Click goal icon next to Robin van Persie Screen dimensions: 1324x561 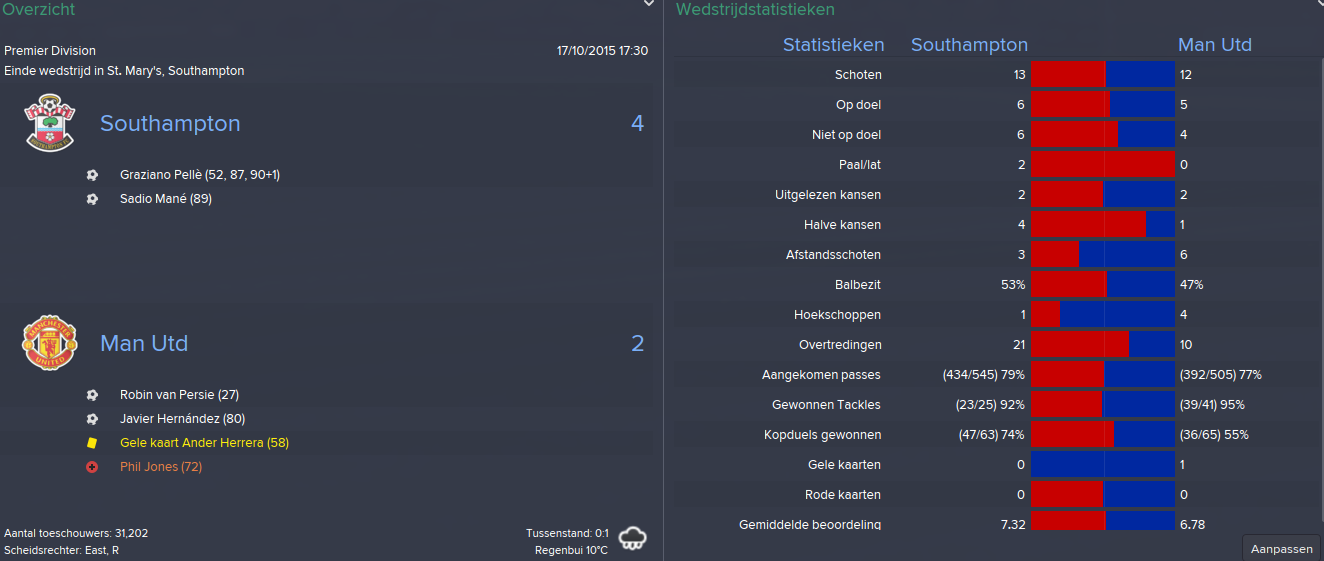click(92, 395)
